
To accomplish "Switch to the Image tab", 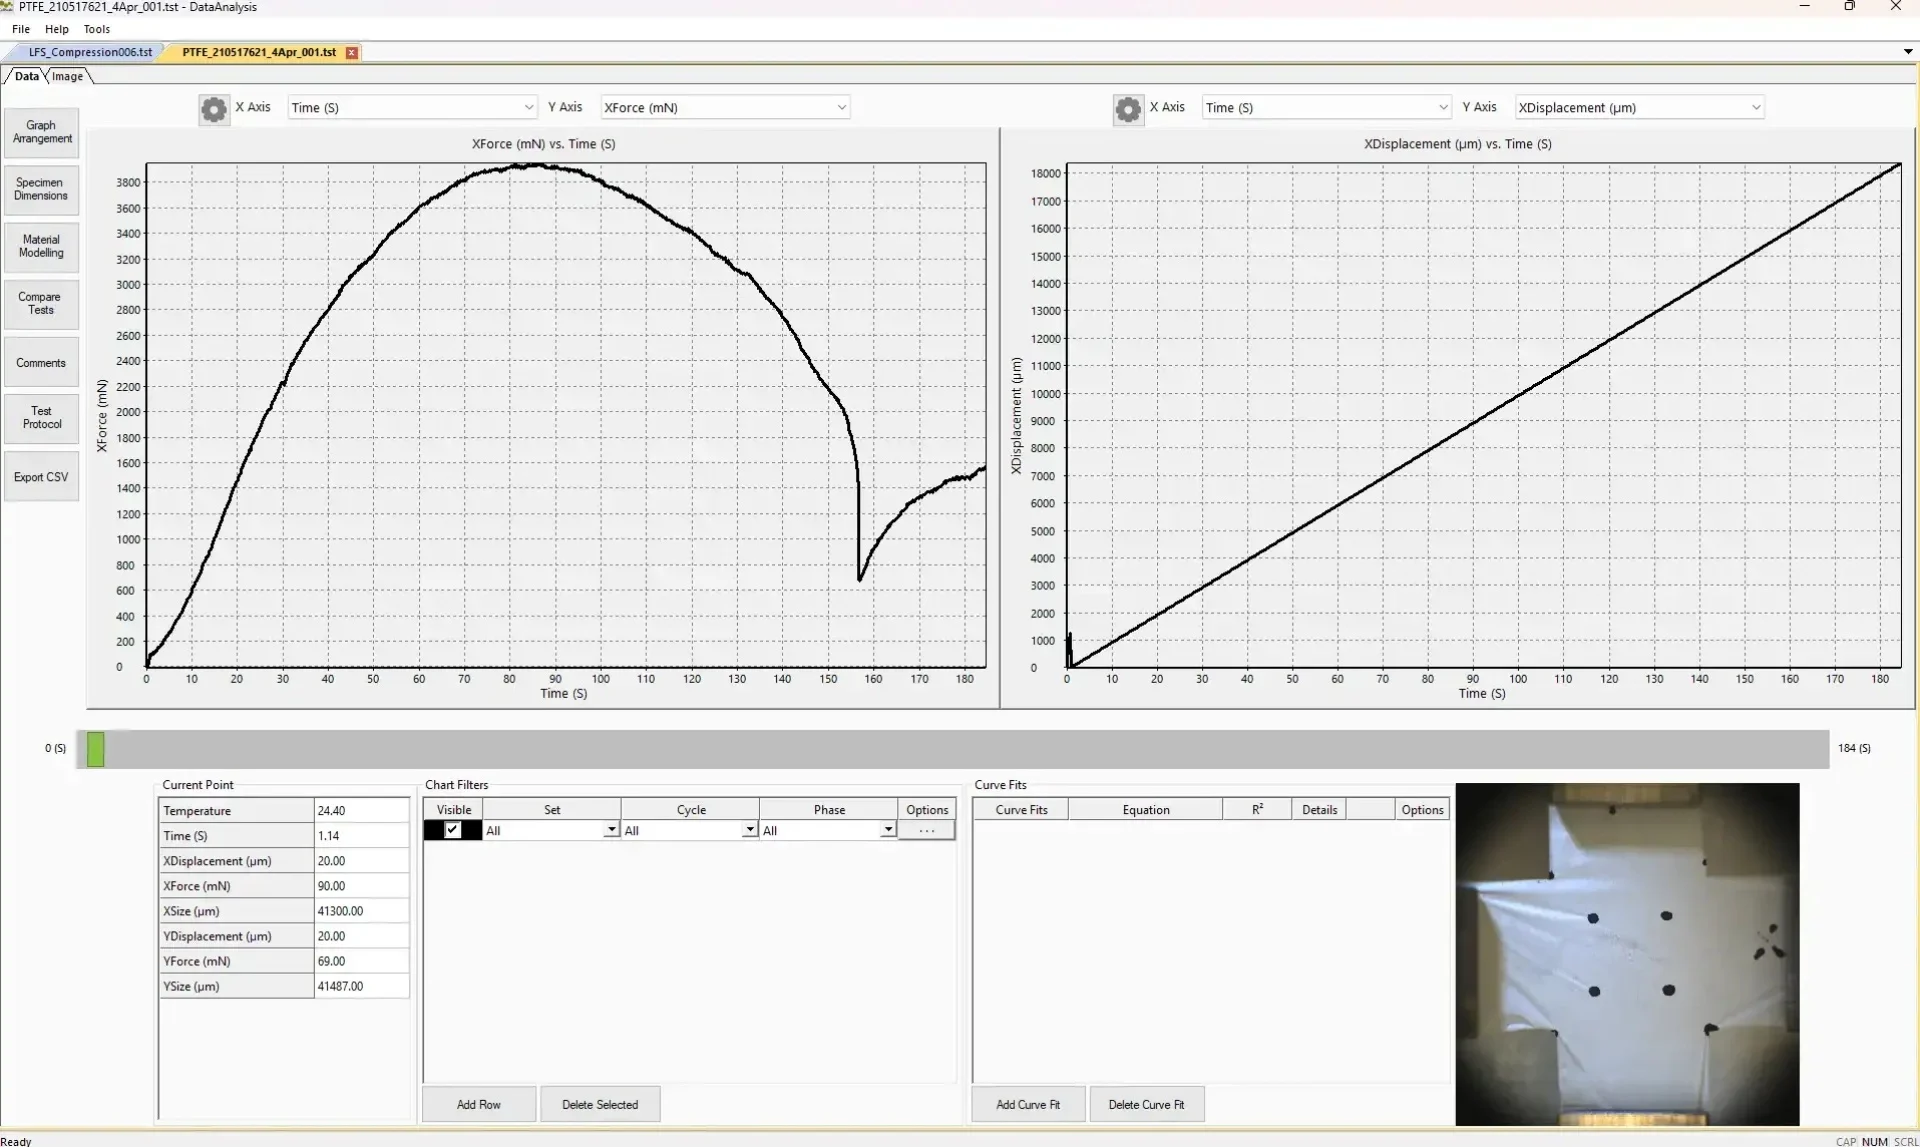I will (x=68, y=77).
